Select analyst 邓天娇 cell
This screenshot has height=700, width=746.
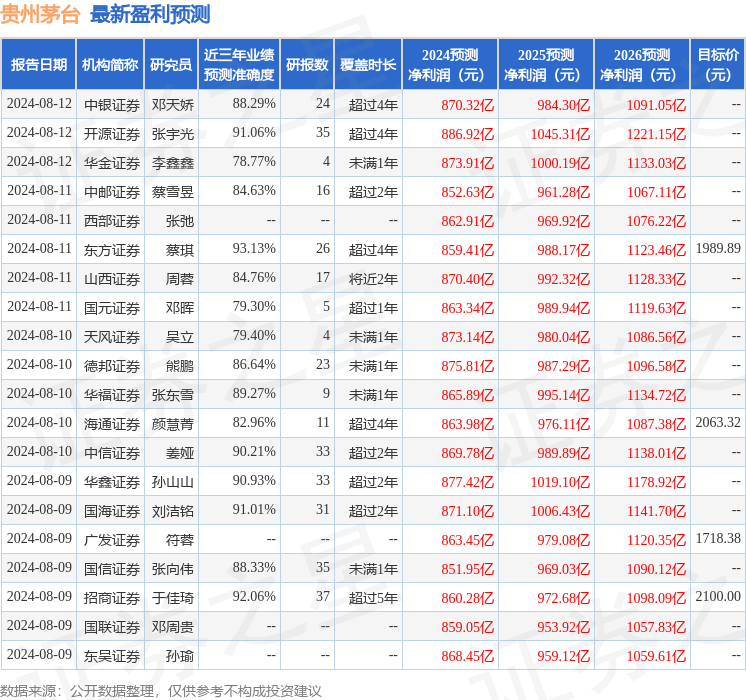(173, 105)
